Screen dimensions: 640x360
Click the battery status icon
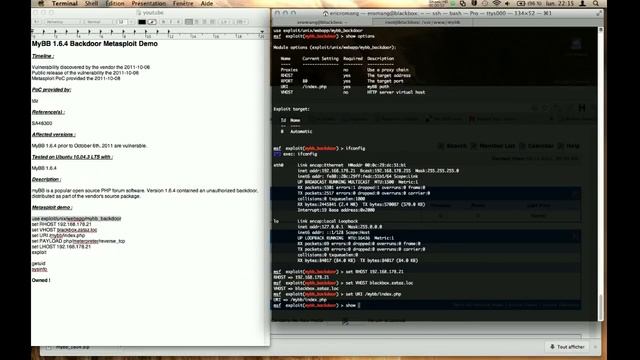click(x=521, y=3)
